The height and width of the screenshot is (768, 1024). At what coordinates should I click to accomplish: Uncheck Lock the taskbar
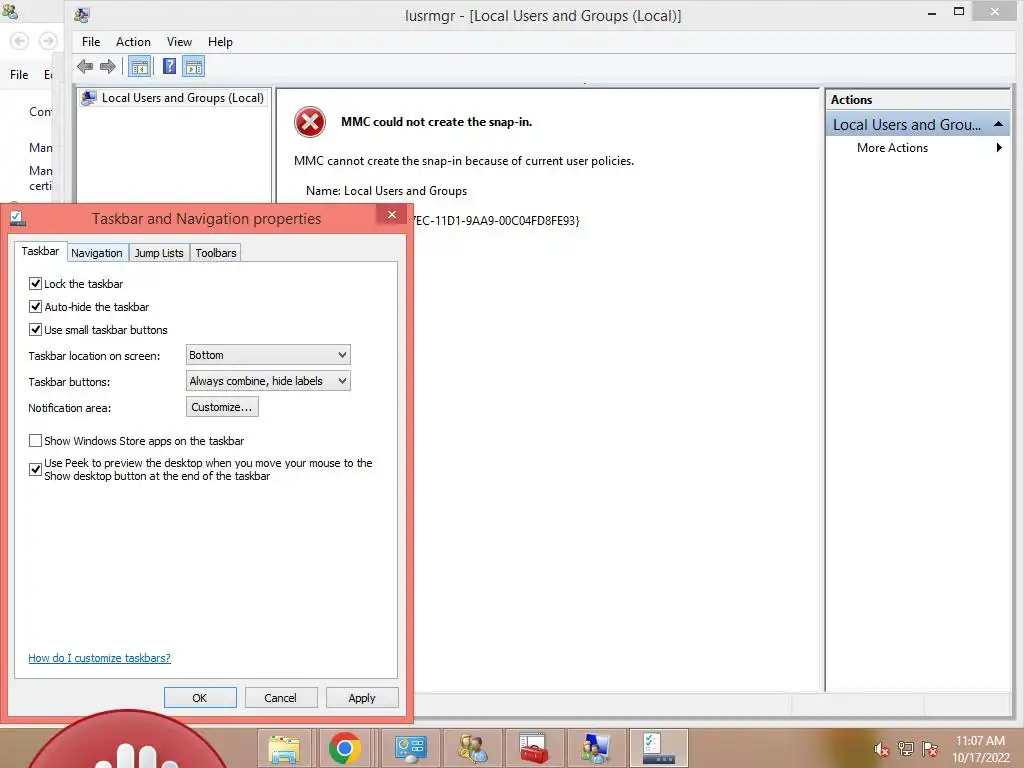(35, 283)
